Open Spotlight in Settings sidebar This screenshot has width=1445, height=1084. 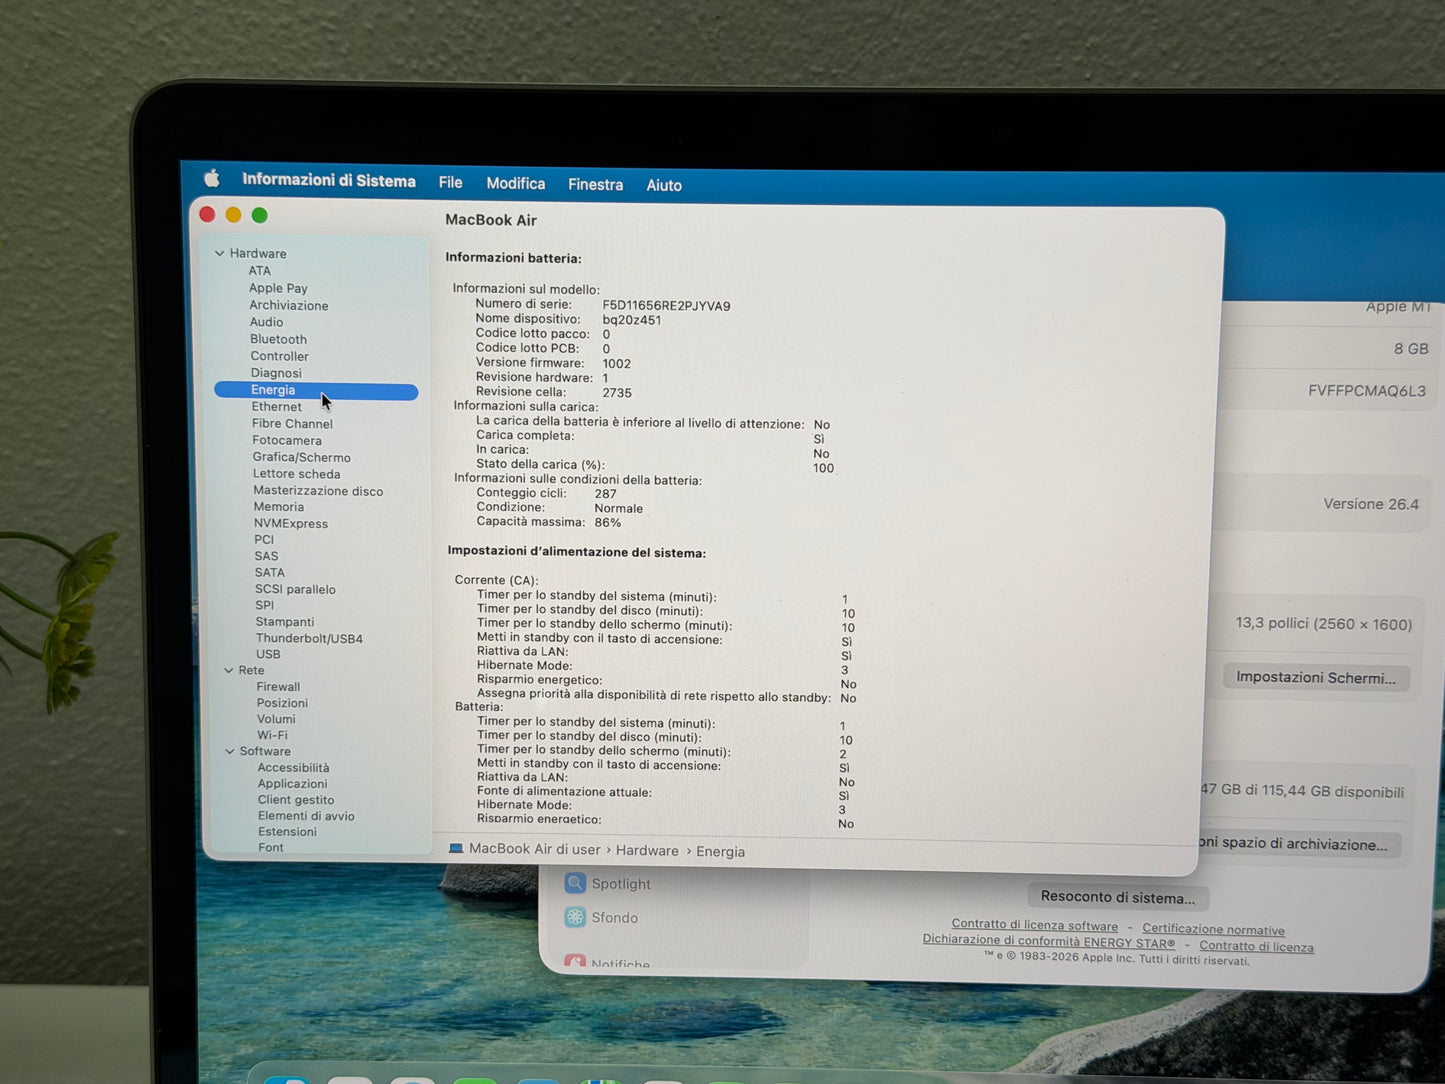(x=609, y=884)
